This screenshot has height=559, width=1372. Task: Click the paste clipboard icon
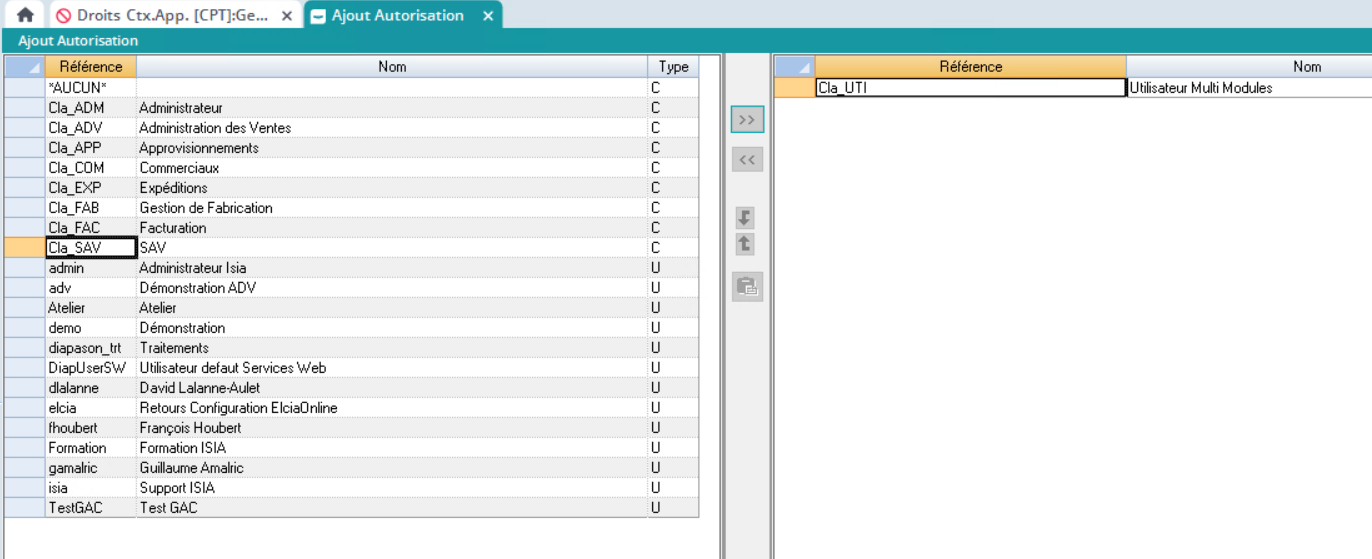747,286
